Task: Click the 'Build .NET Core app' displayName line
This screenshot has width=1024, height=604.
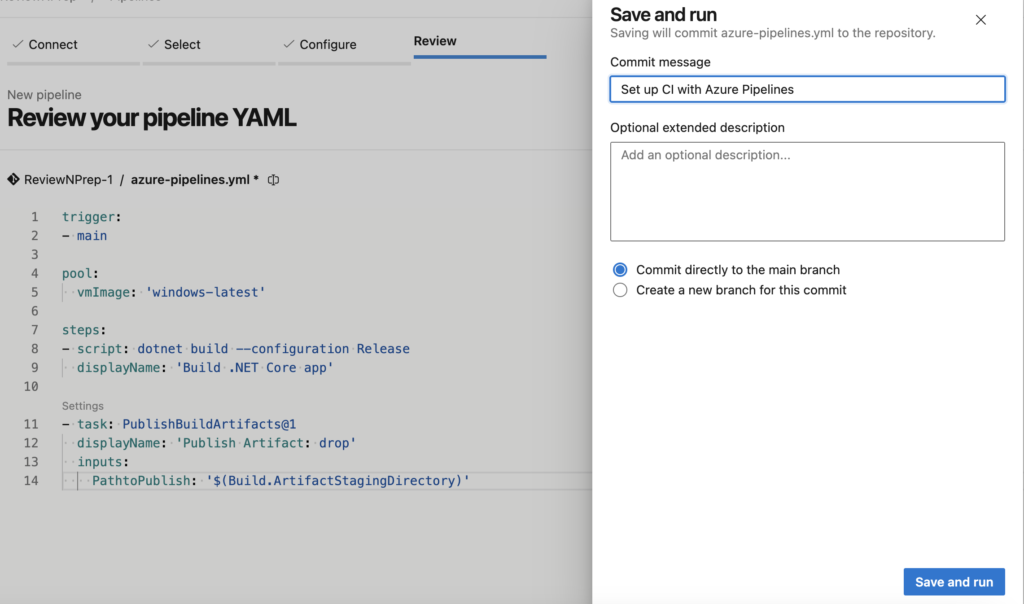Action: [x=205, y=368]
